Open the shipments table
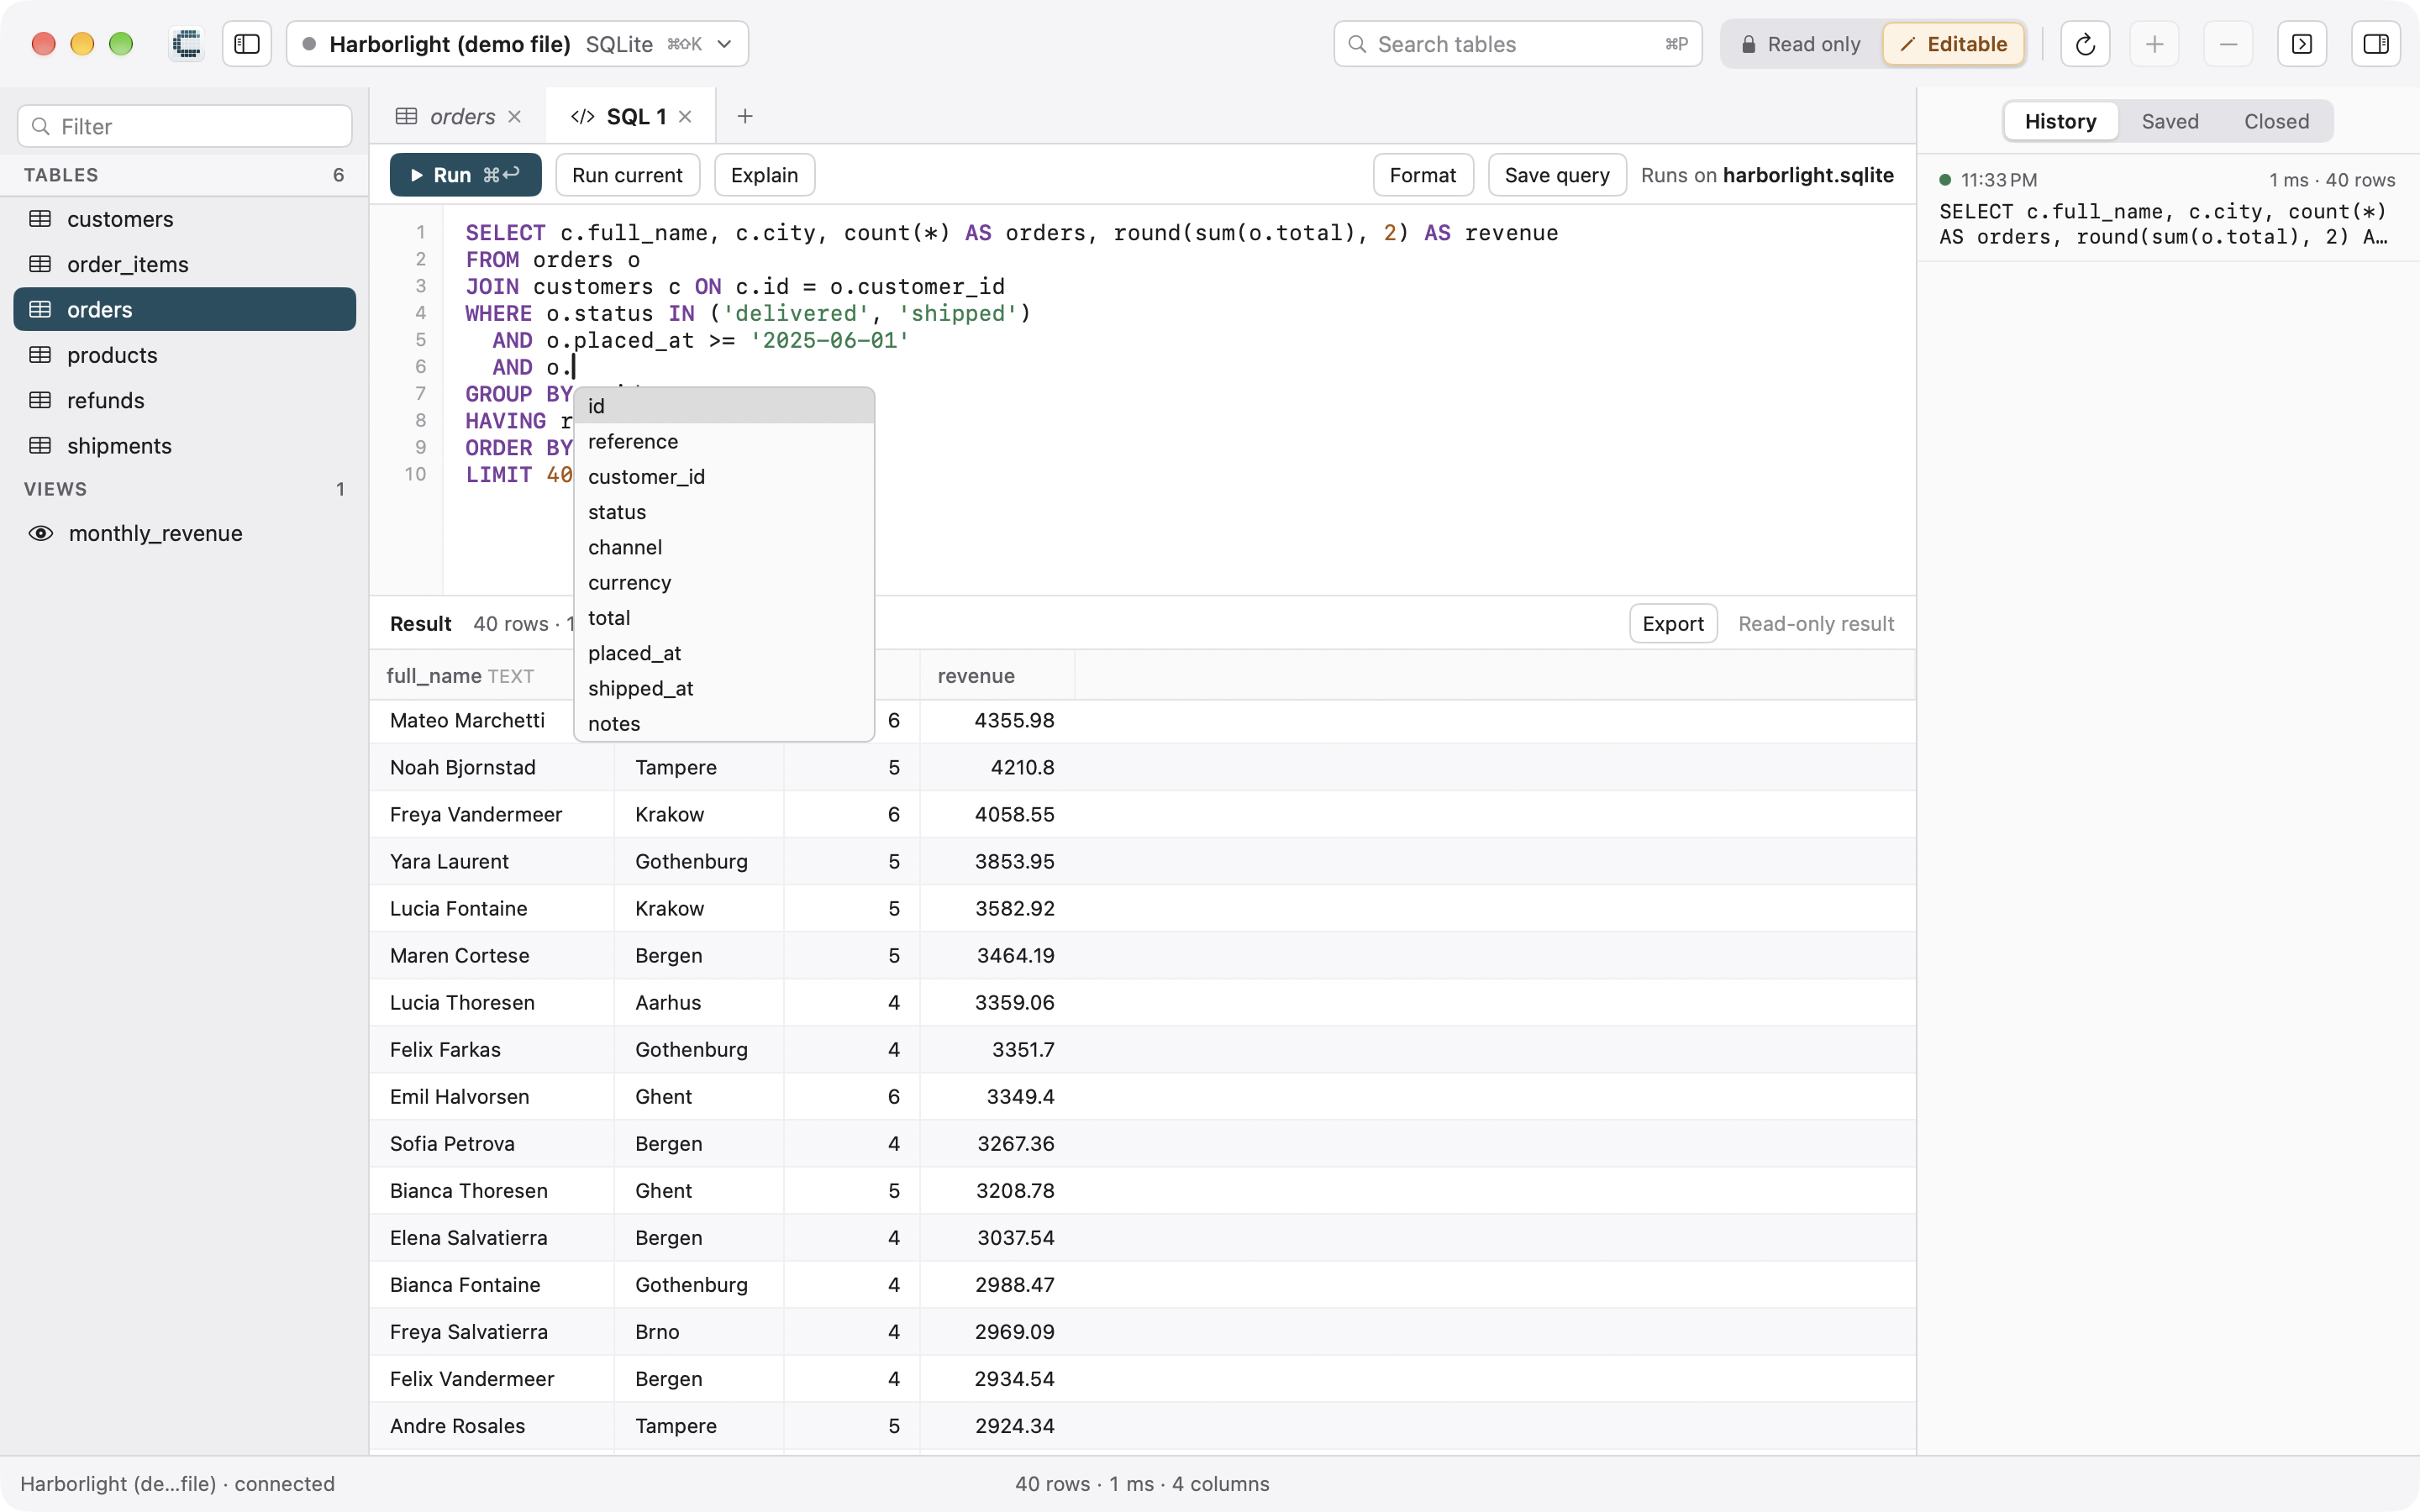 coord(185,446)
